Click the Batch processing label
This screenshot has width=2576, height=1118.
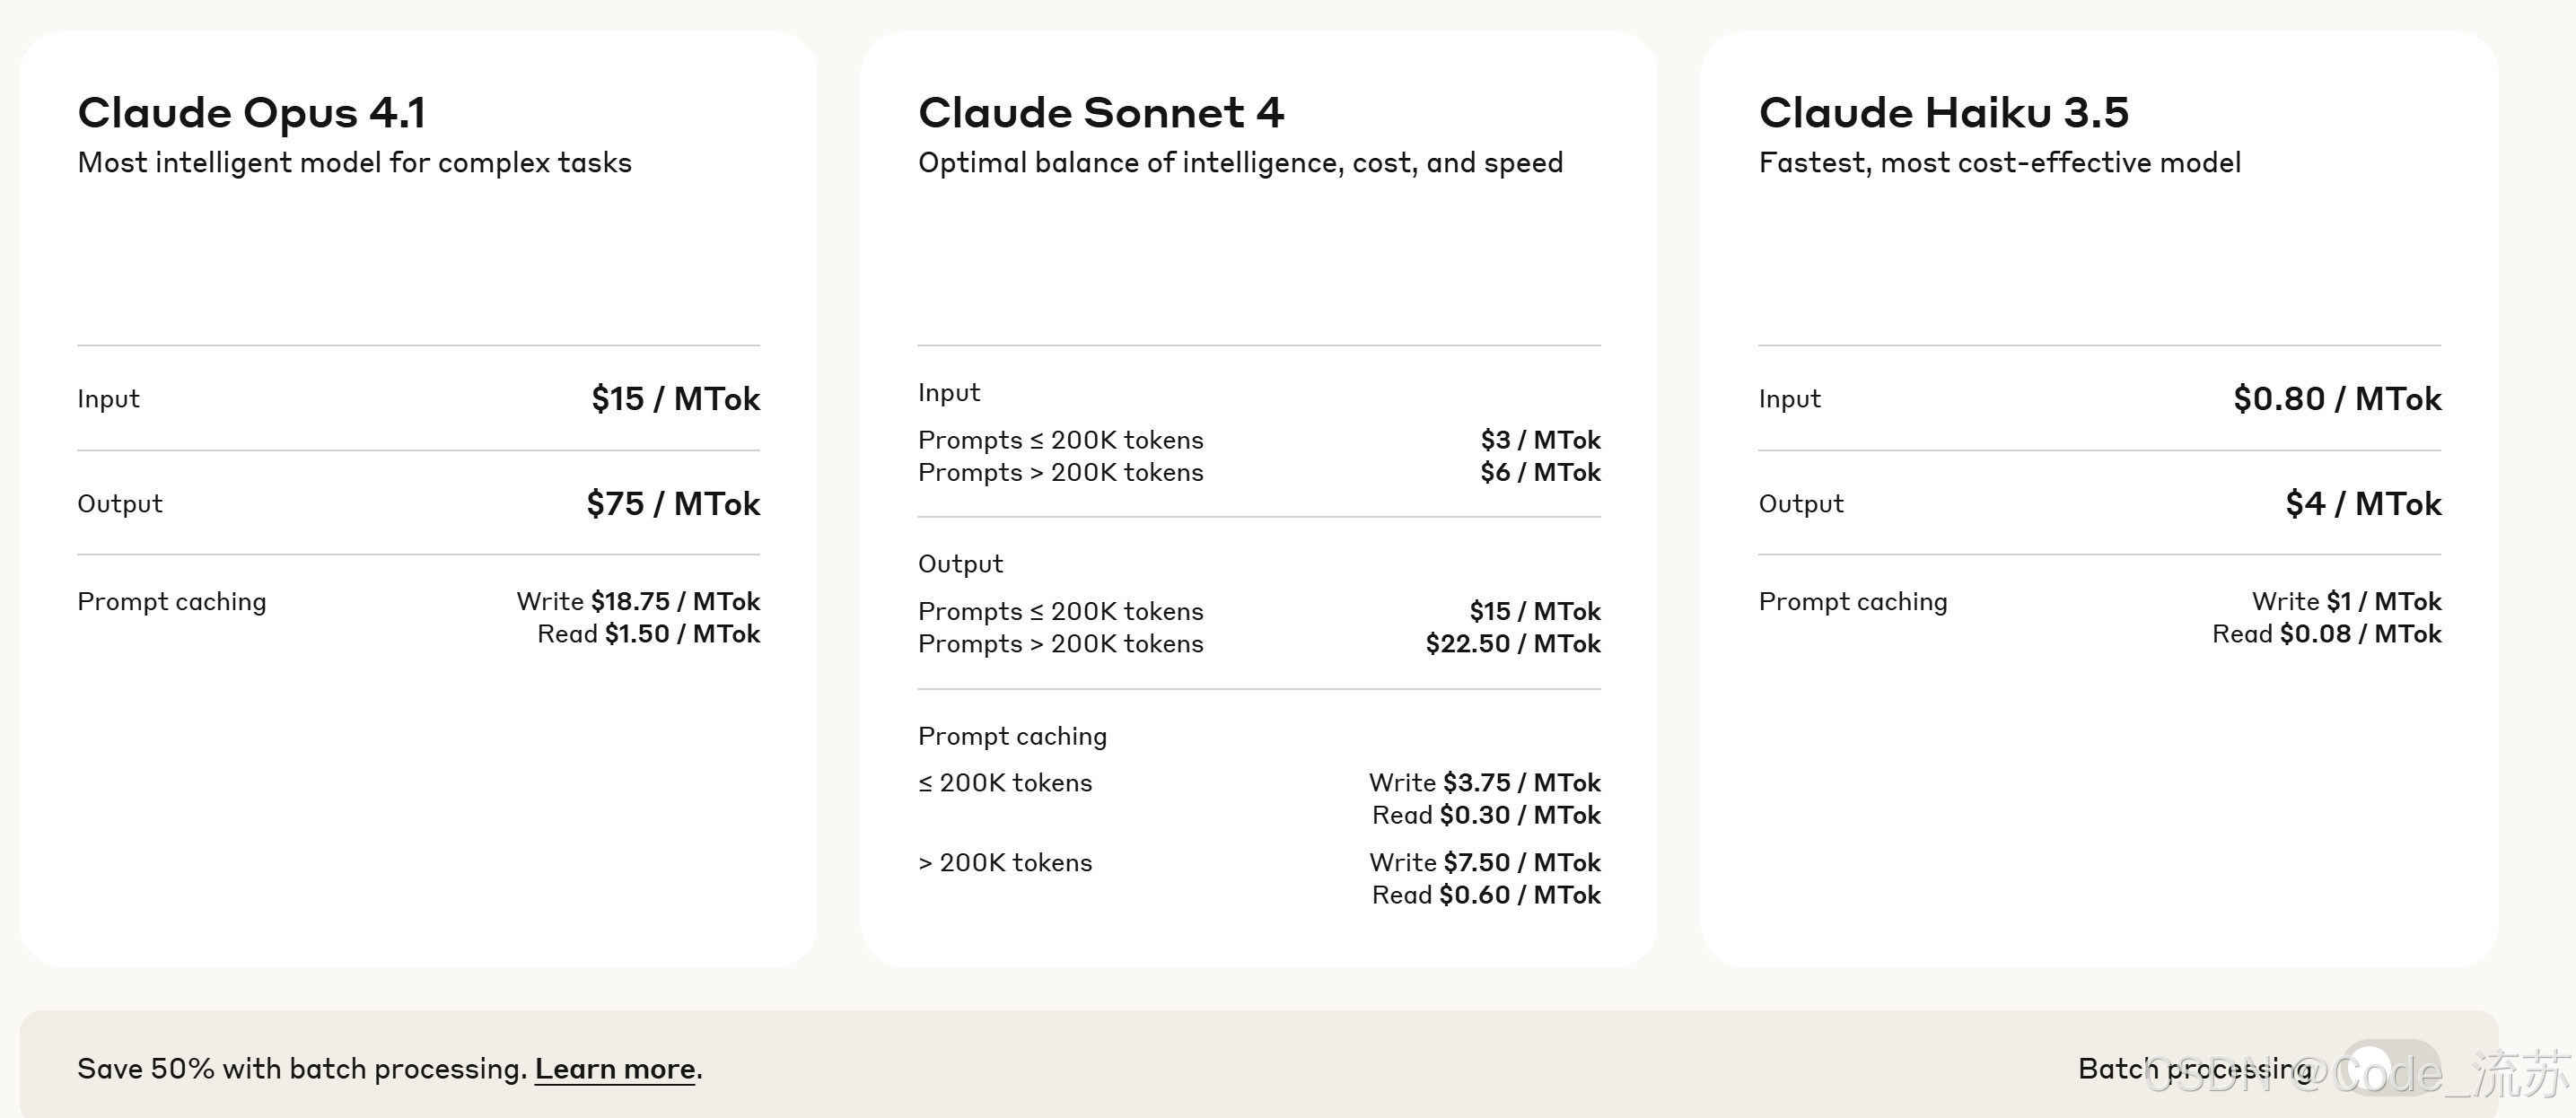tap(2195, 1069)
